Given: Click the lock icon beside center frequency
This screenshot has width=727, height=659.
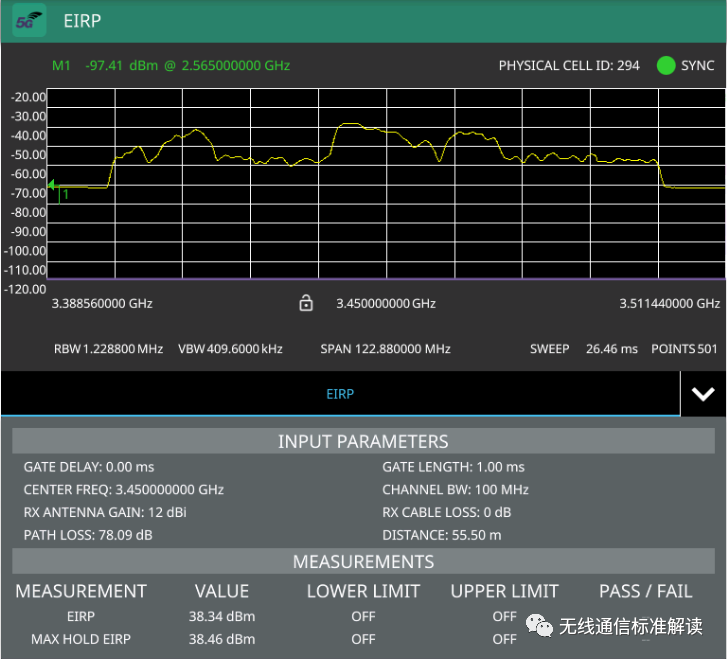Looking at the screenshot, I should coord(306,303).
